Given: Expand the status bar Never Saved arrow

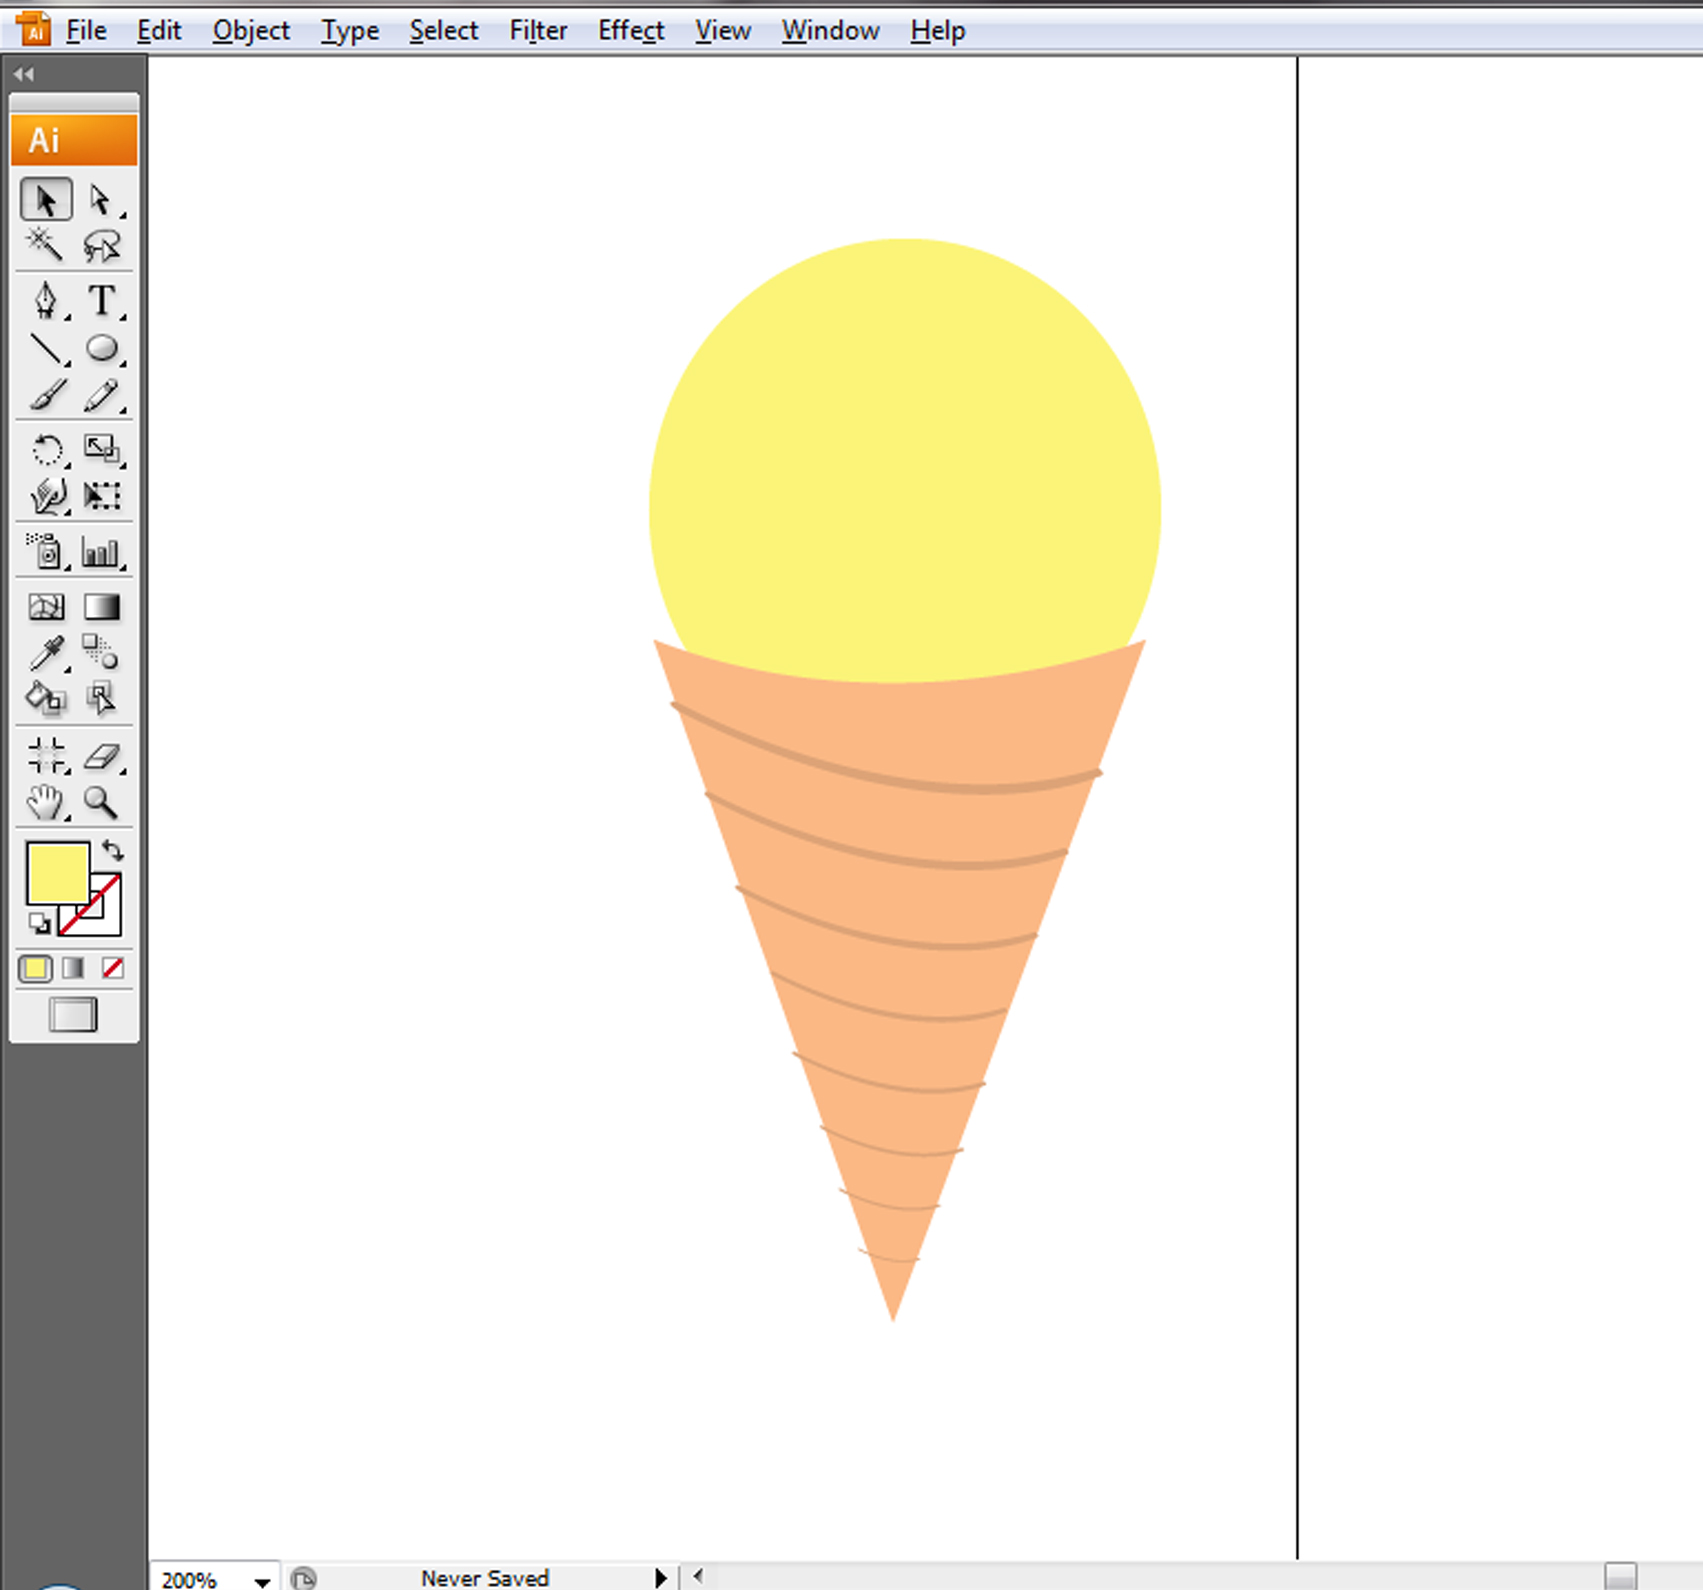Looking at the screenshot, I should 660,1578.
